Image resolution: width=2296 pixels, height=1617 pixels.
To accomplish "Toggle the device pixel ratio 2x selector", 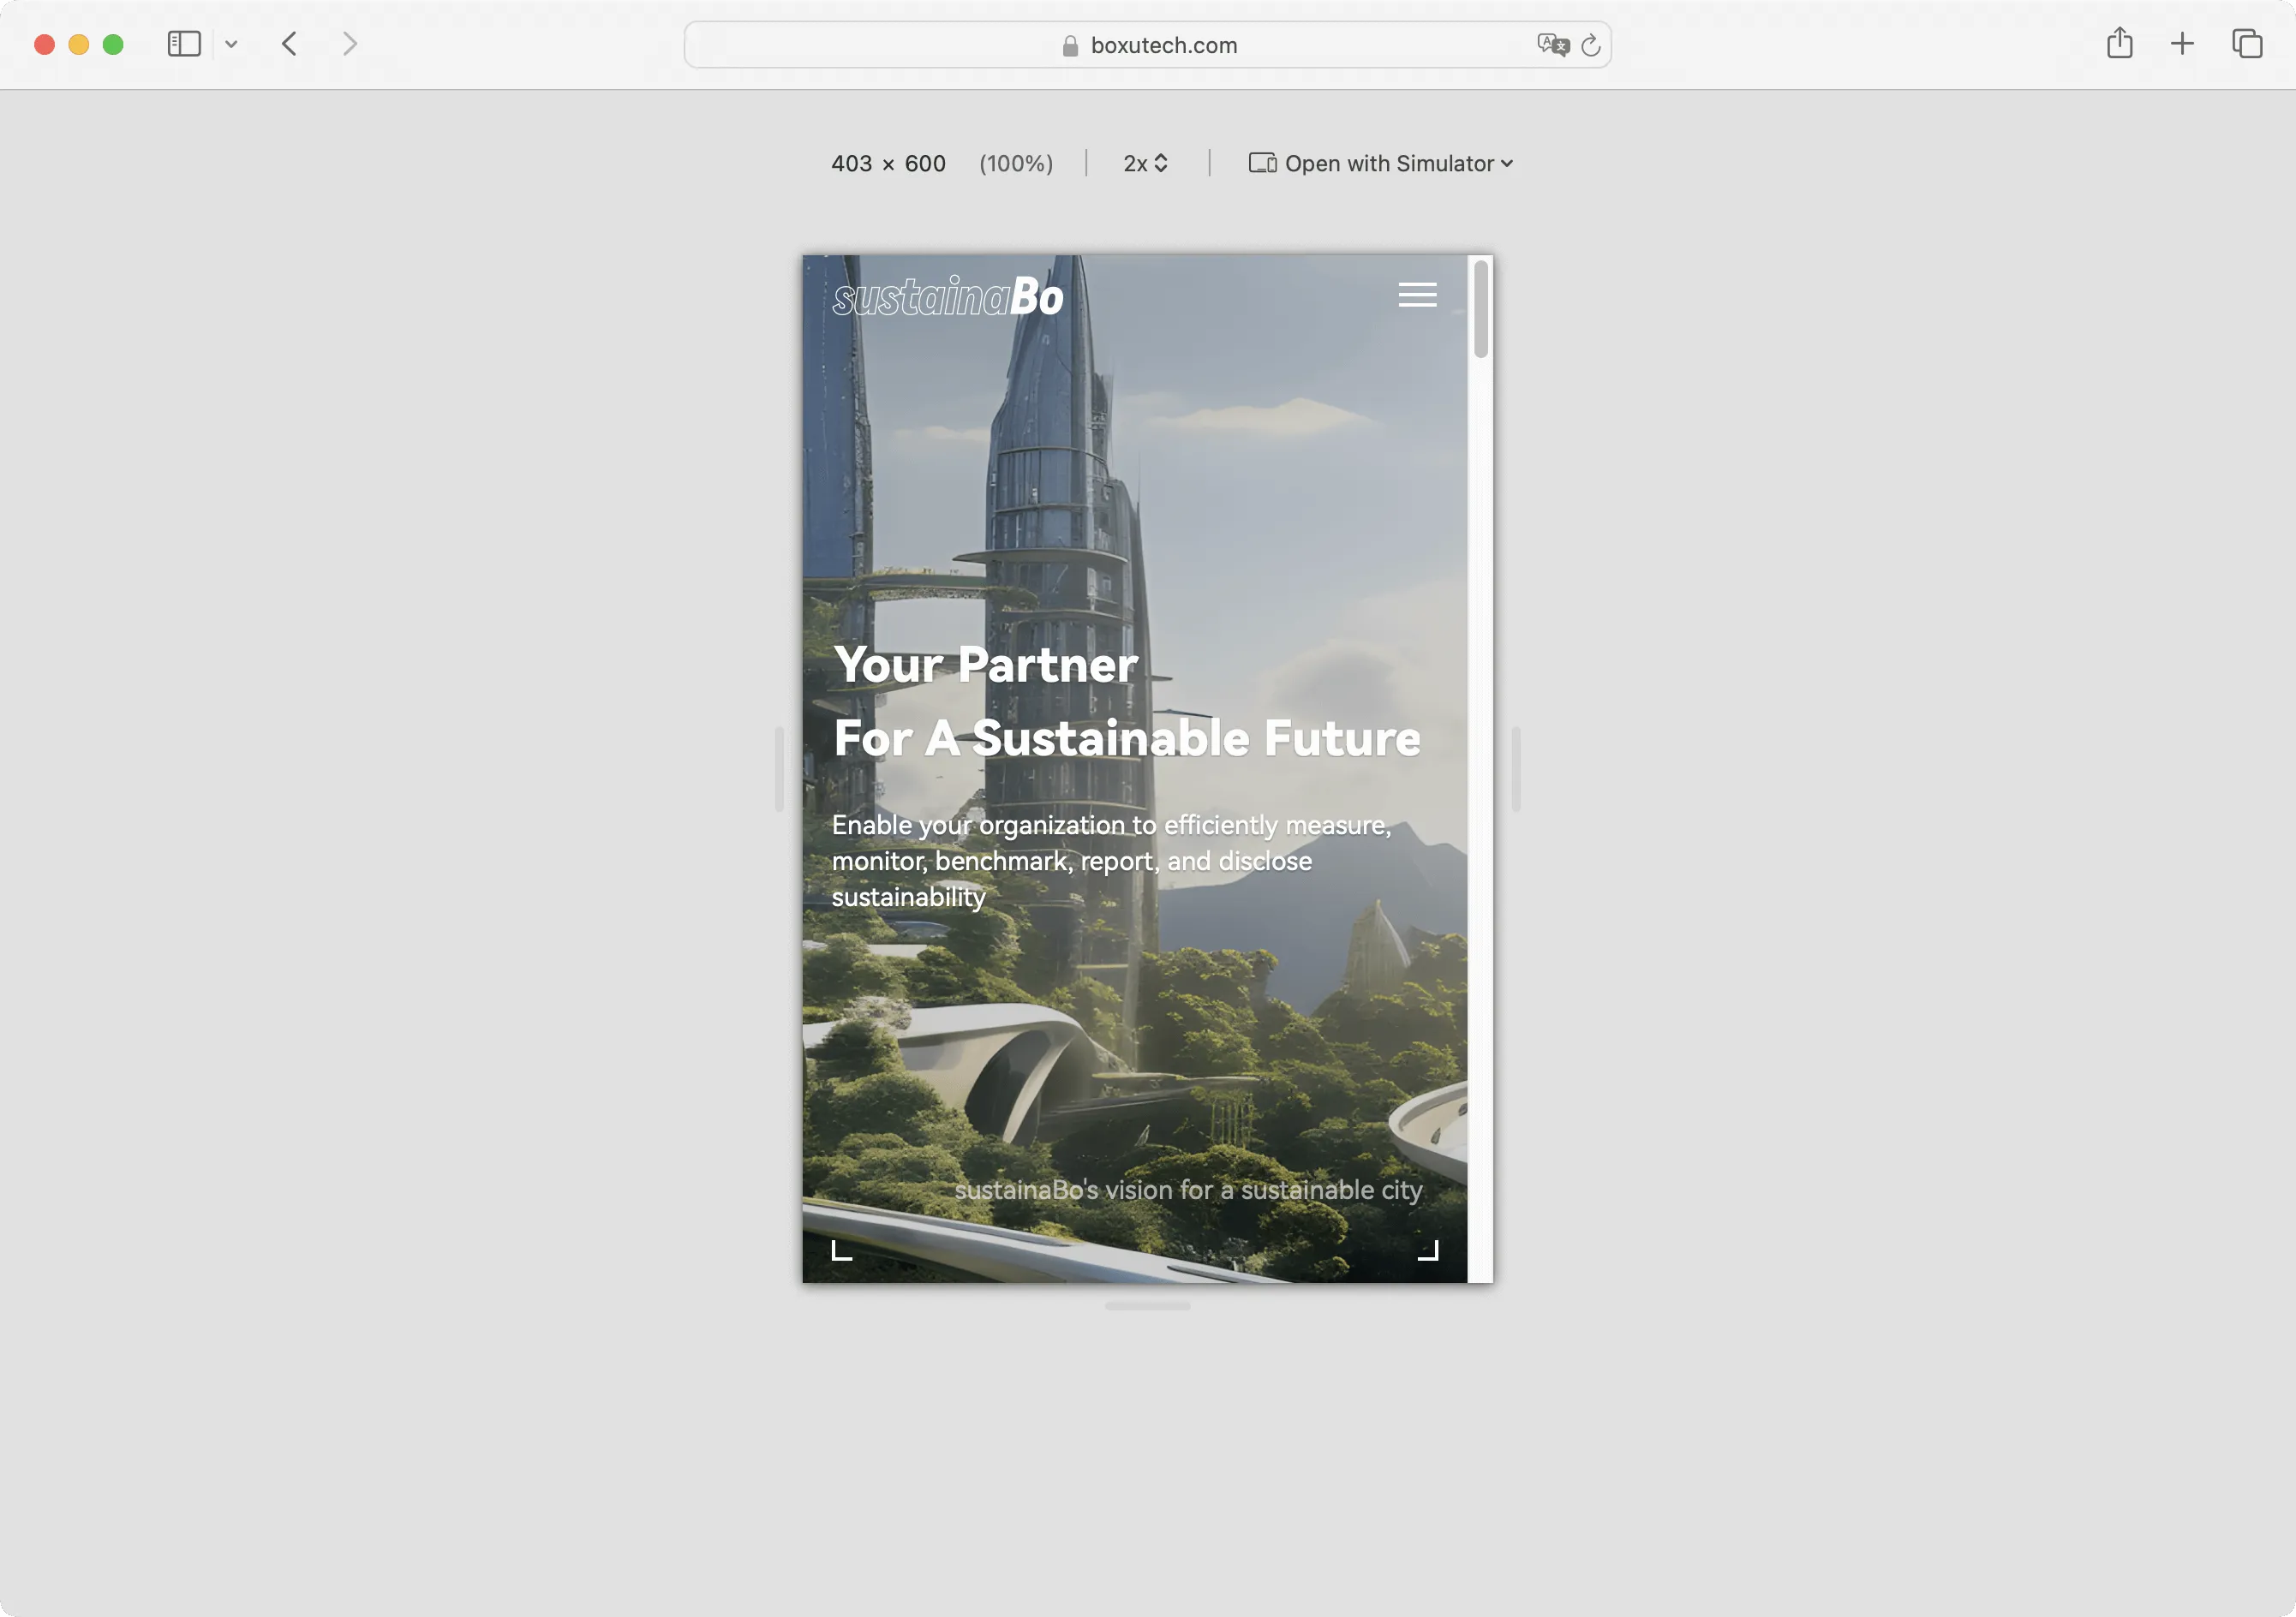I will click(x=1146, y=163).
